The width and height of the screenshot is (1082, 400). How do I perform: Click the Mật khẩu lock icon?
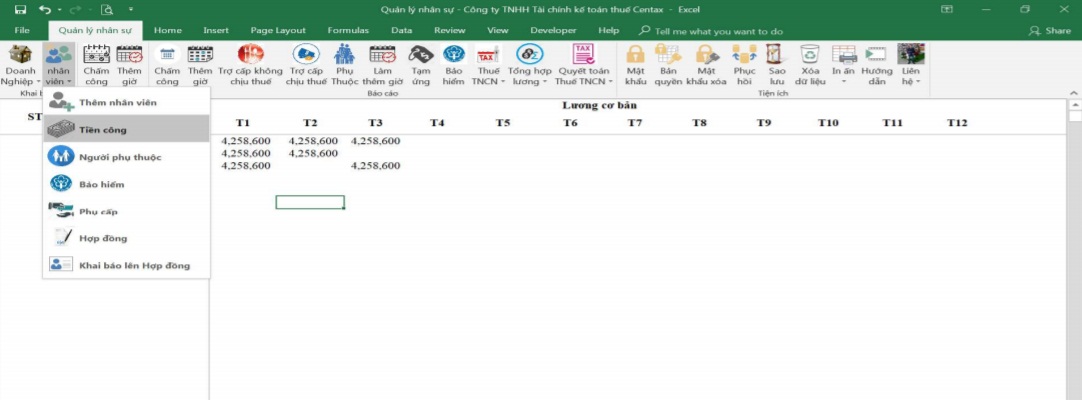click(635, 56)
